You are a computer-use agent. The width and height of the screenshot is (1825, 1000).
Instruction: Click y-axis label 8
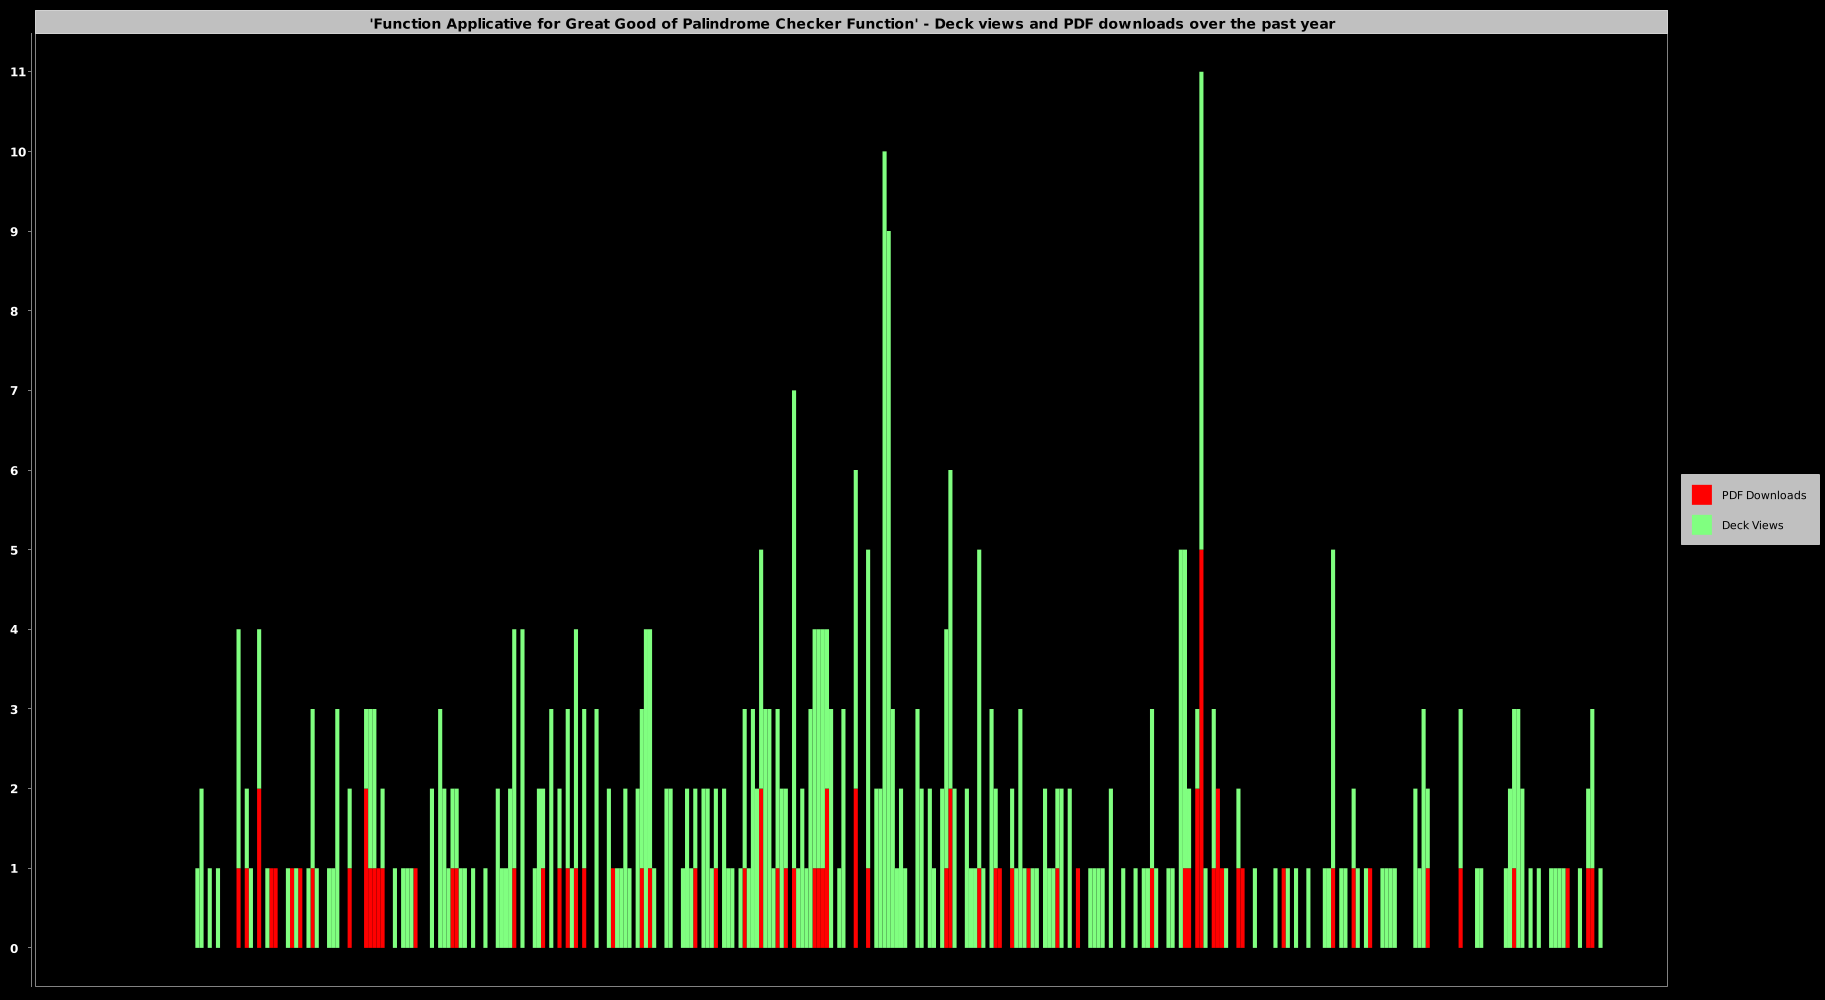click(x=14, y=311)
